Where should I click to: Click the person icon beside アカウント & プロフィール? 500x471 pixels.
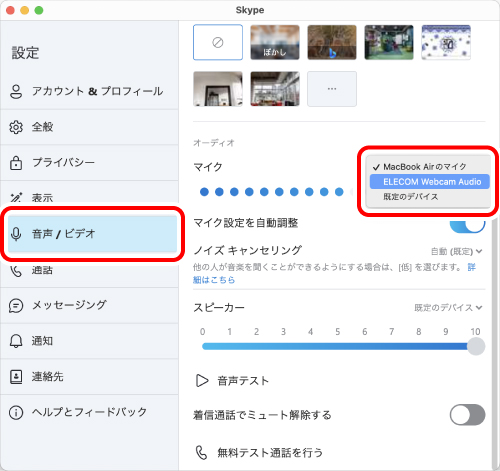[16, 91]
